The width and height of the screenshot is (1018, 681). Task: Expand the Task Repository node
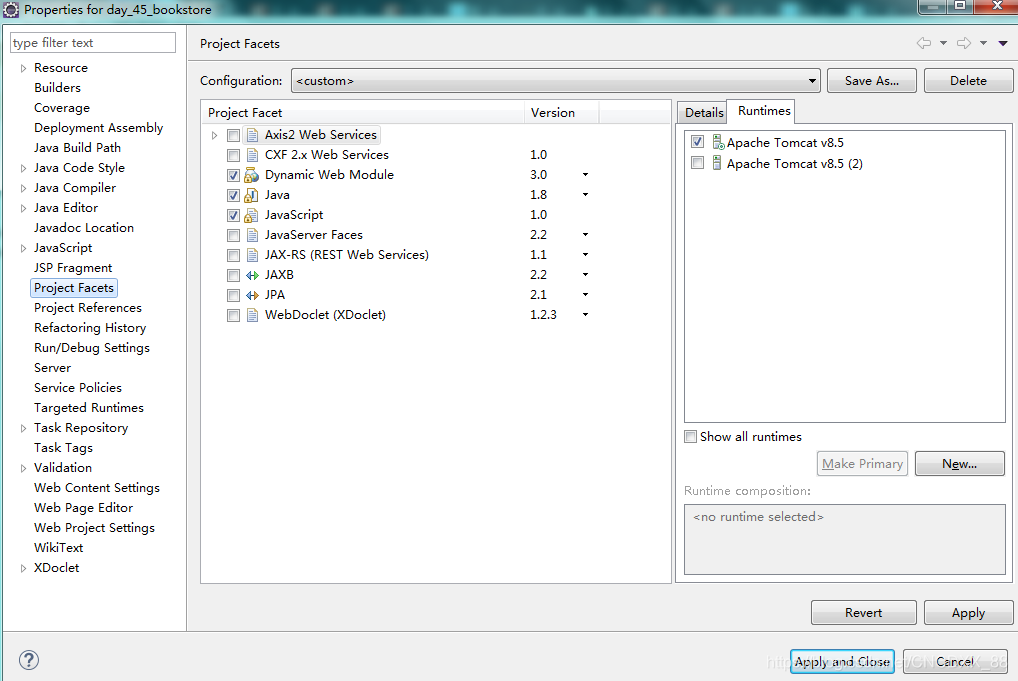(x=23, y=428)
